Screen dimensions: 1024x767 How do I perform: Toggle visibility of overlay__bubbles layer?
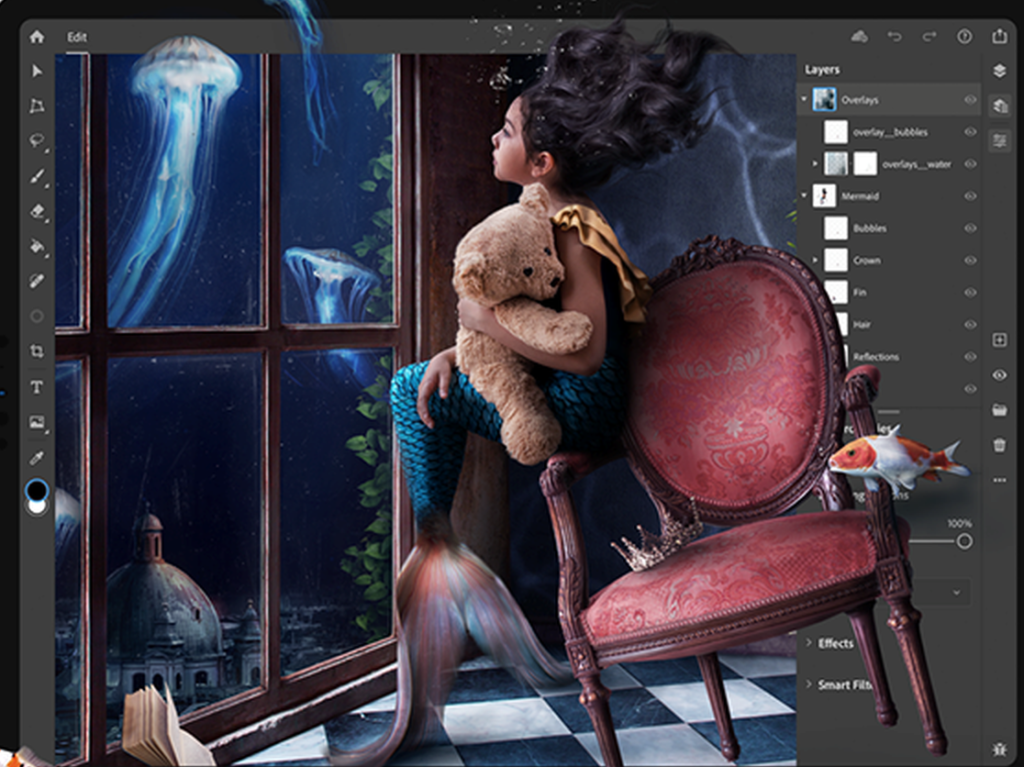click(x=970, y=132)
